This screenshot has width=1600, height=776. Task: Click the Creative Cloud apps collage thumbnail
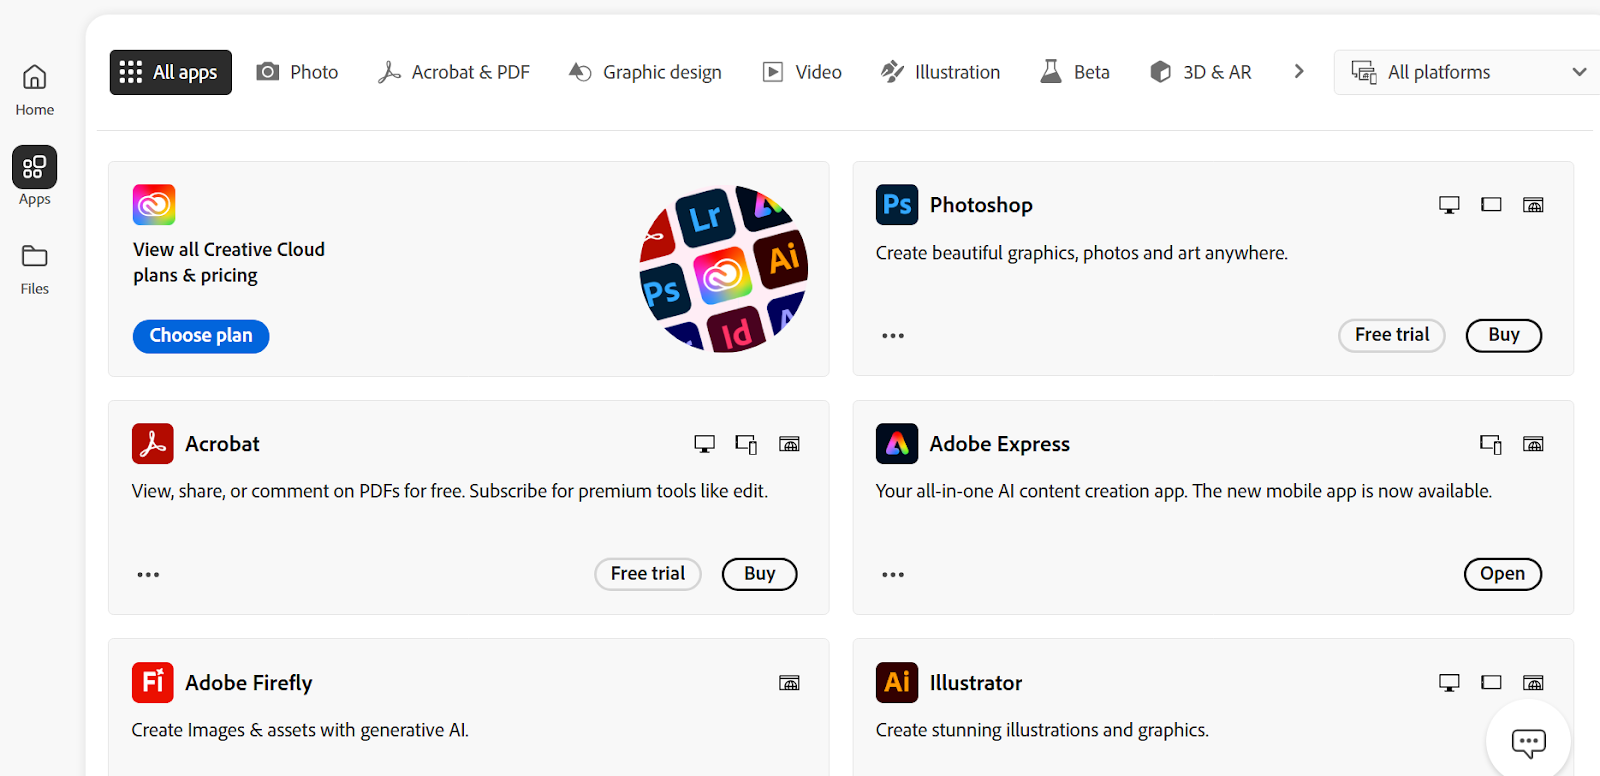tap(723, 269)
